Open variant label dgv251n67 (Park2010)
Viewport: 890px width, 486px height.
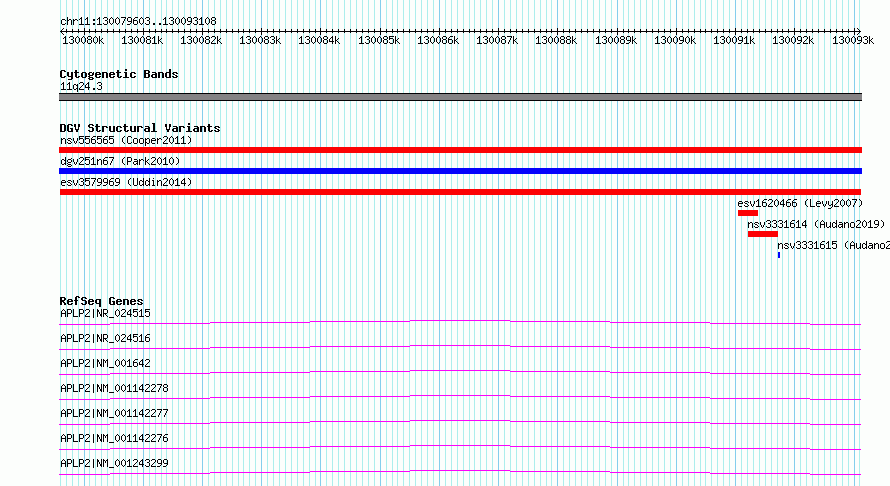[120, 161]
